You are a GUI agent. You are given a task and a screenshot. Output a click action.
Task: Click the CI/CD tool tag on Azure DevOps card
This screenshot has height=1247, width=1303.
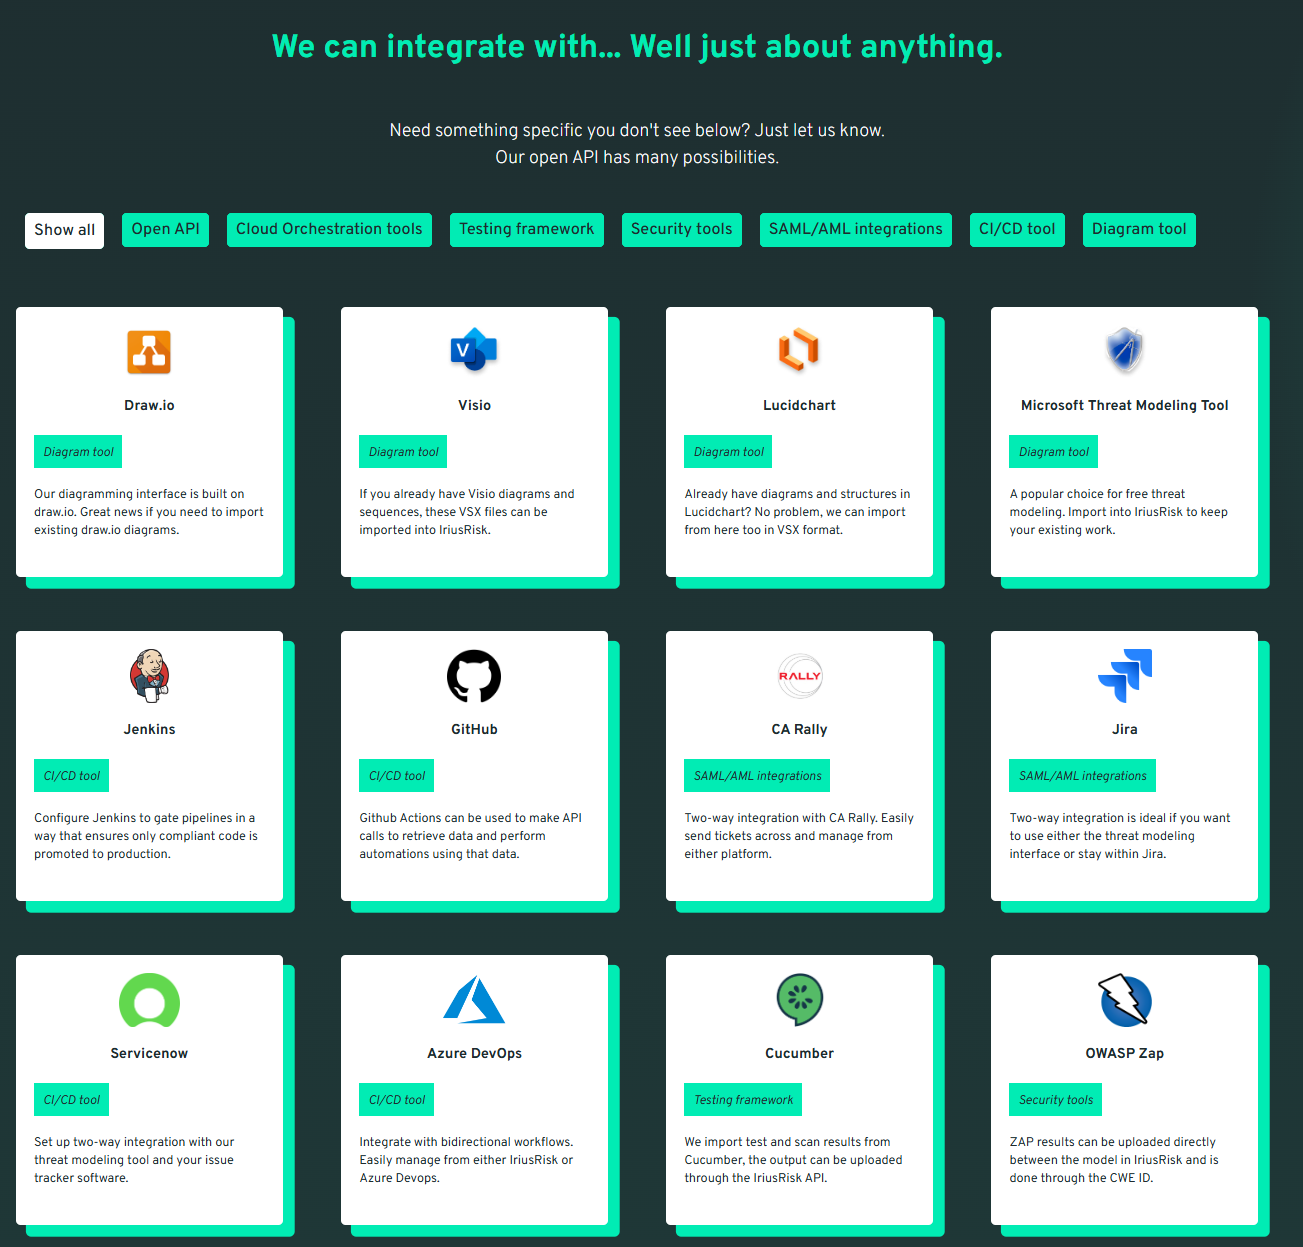click(x=397, y=1100)
